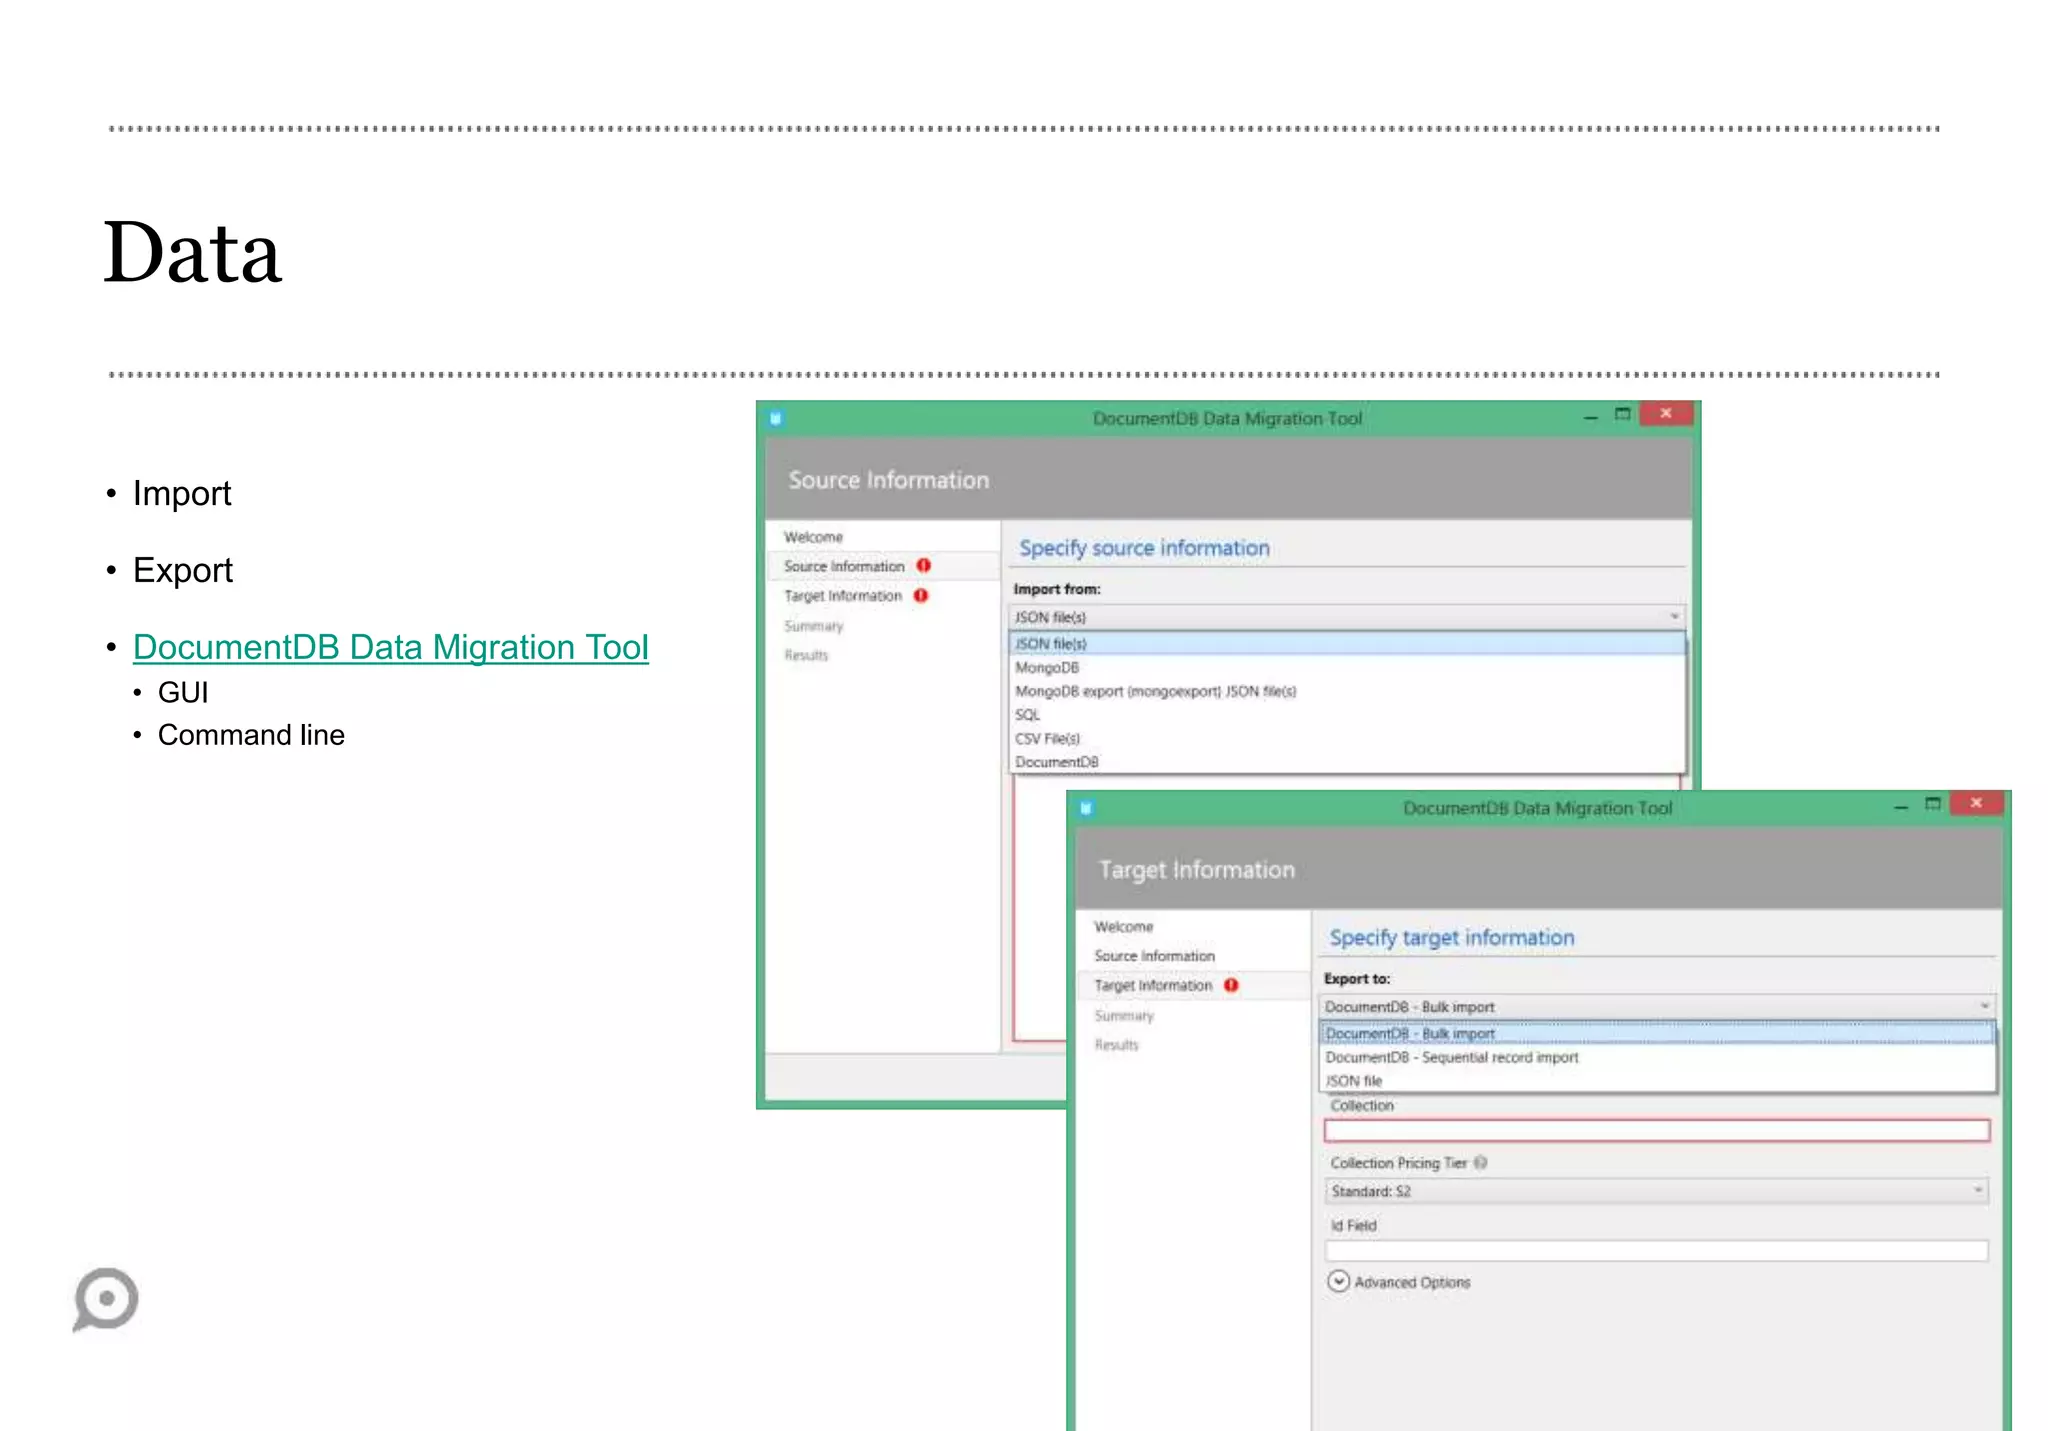Maximize the Source Information window
This screenshot has height=1431, width=2048.
(1622, 414)
